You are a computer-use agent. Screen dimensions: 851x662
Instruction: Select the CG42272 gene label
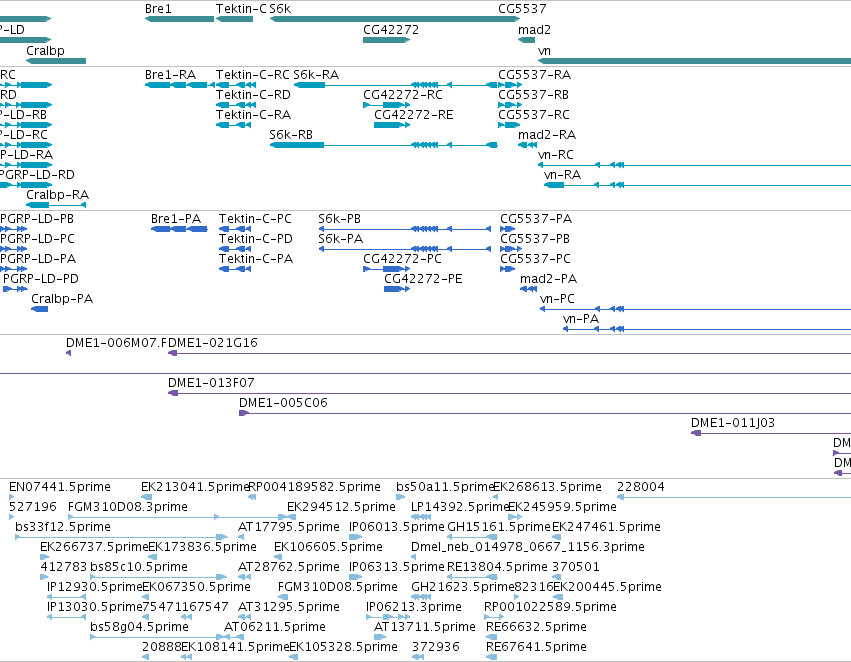click(391, 30)
